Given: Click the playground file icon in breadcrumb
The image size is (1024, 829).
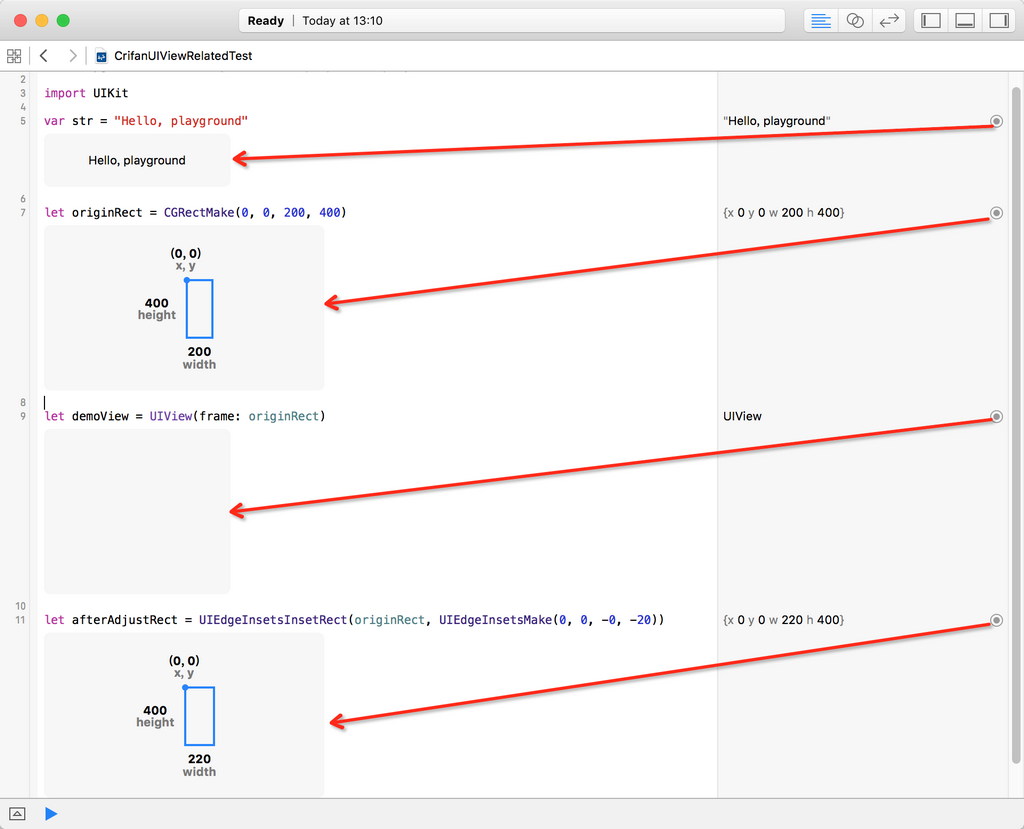Looking at the screenshot, I should pyautogui.click(x=101, y=56).
